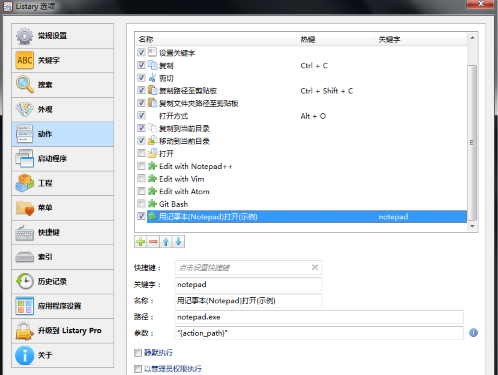Close the Listary options window
This screenshot has height=375, width=498.
(480, 4)
